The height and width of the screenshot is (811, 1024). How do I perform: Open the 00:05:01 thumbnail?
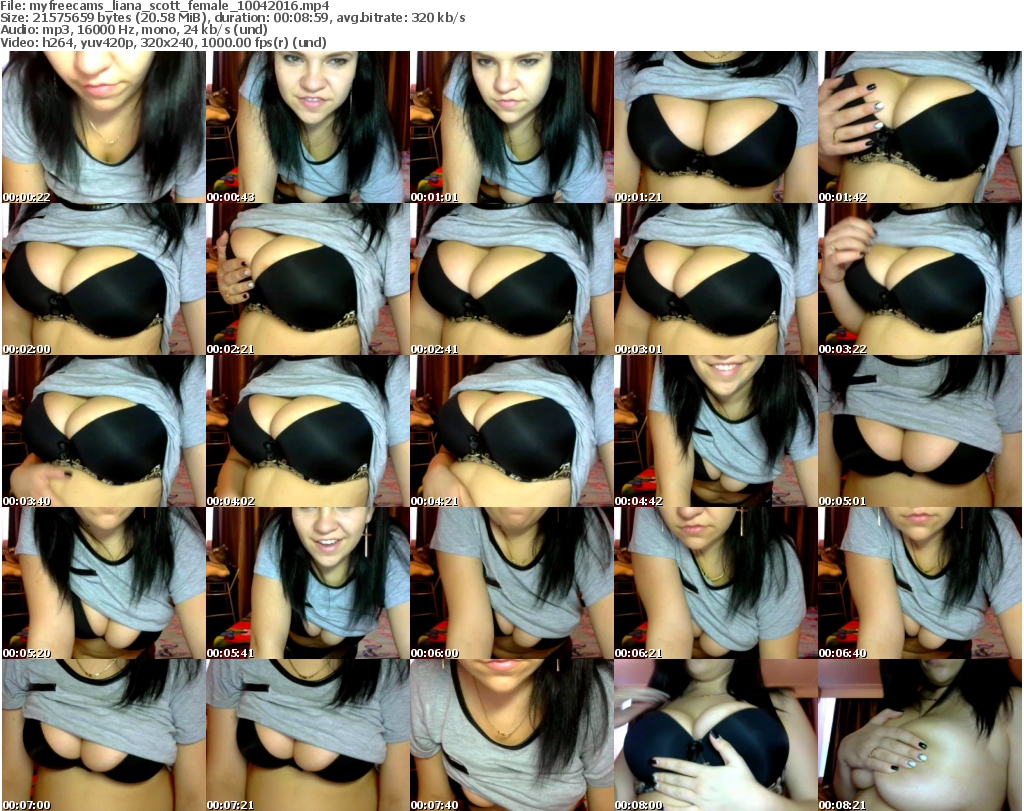pos(920,431)
